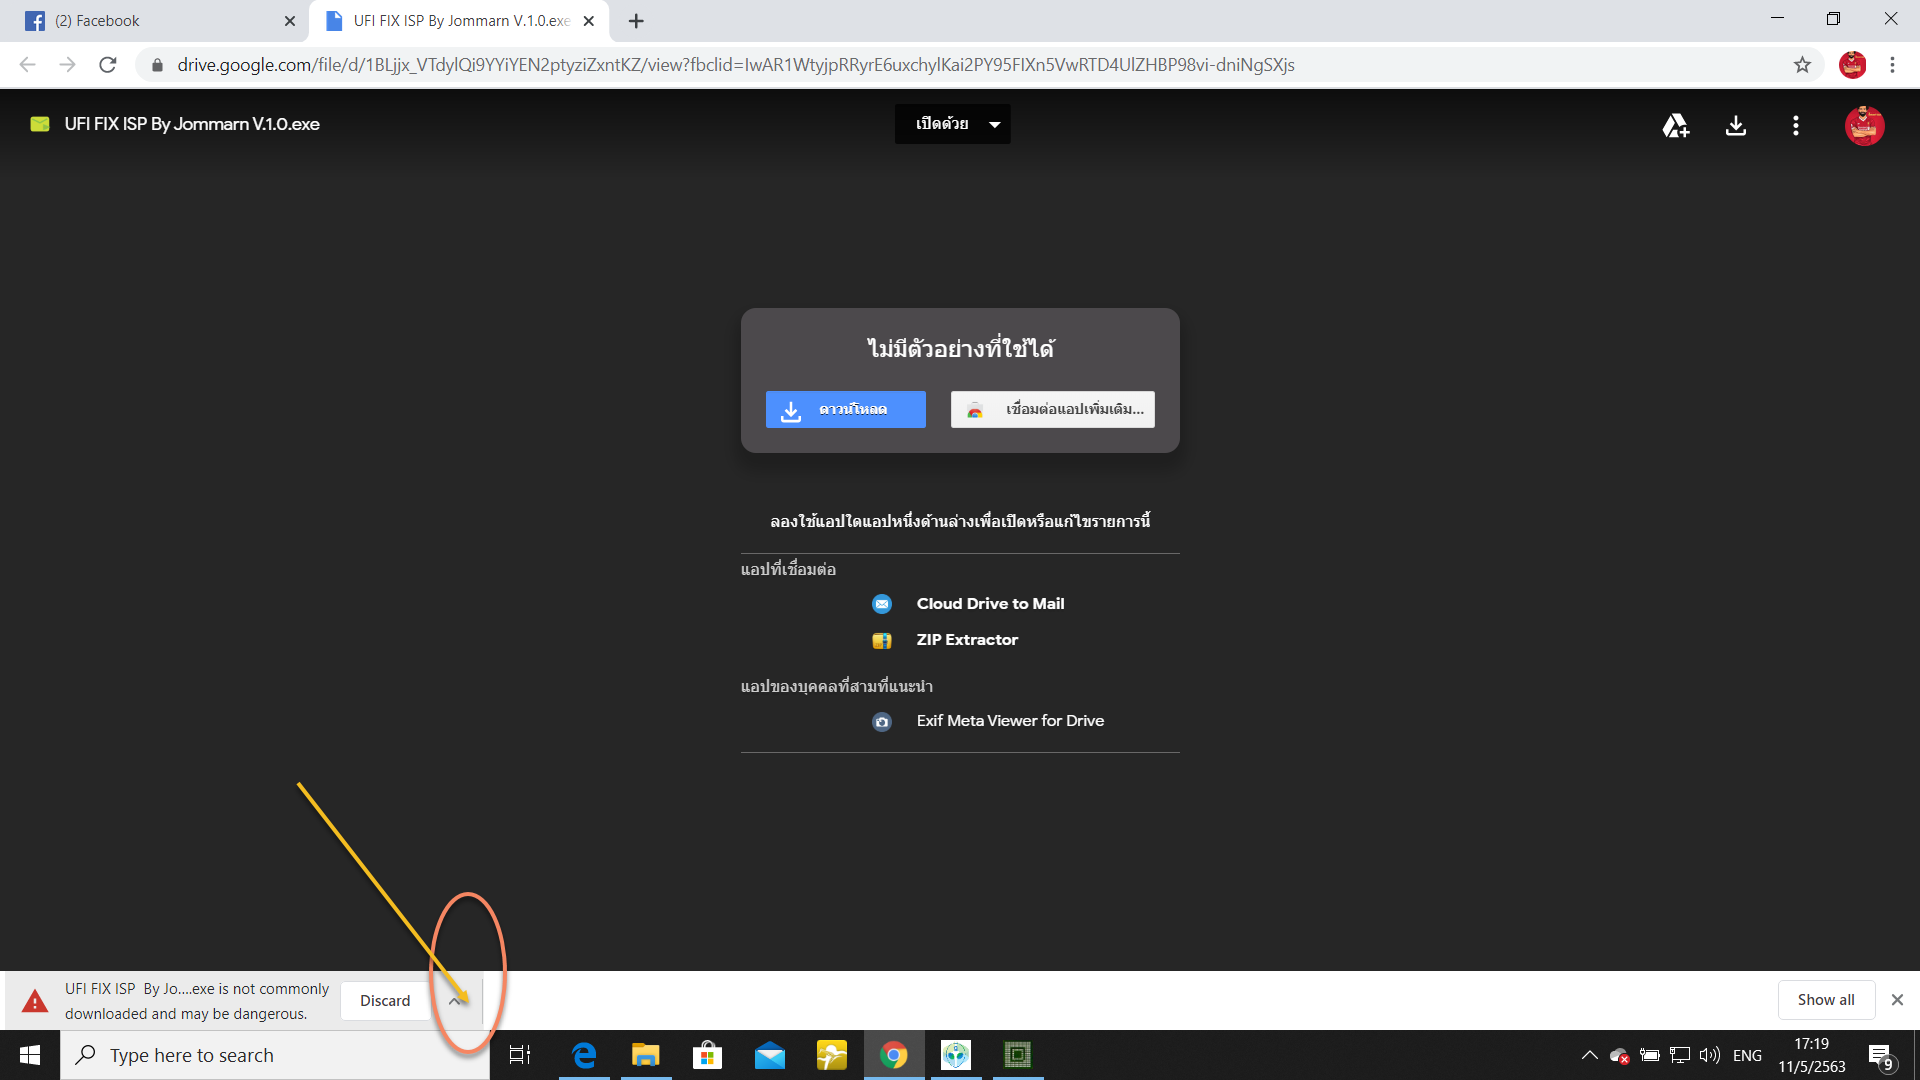The image size is (1920, 1080).
Task: Open with Cloud Drive to Mail
Action: [x=990, y=604]
